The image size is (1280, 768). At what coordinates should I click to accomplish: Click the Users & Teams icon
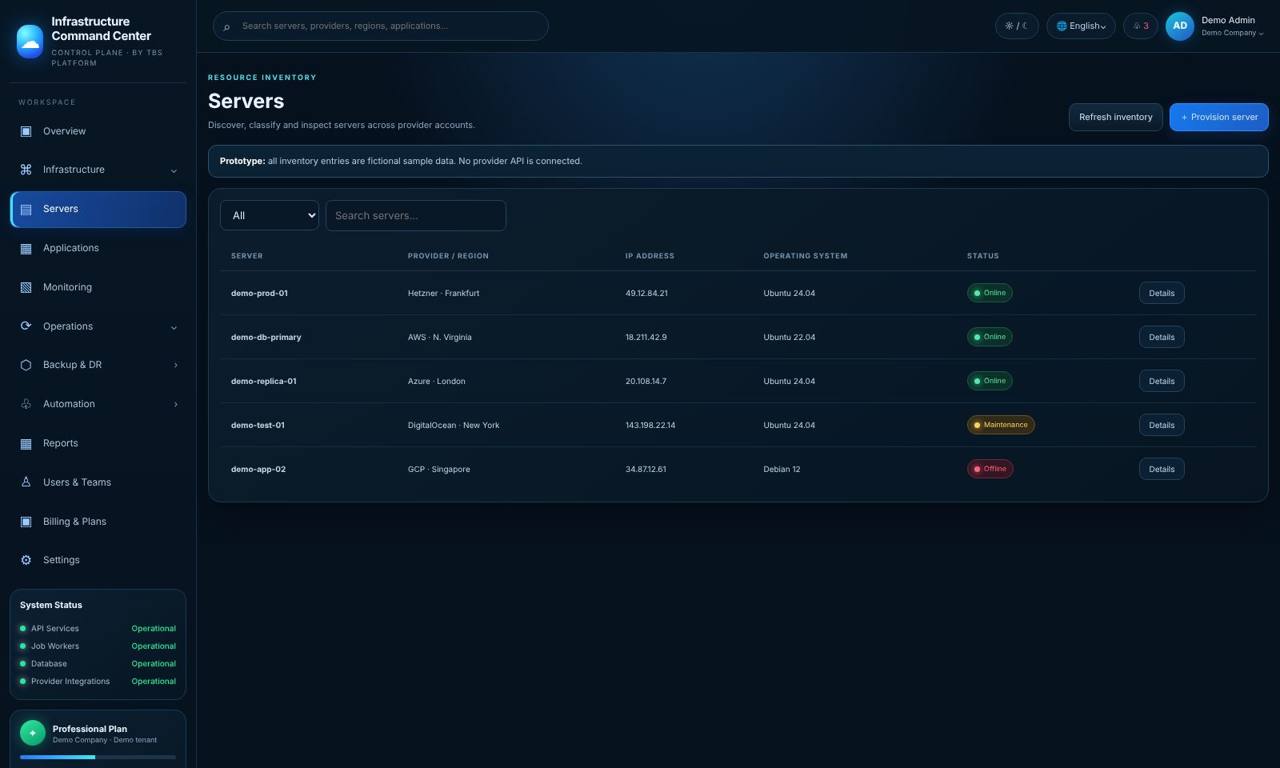coord(26,482)
